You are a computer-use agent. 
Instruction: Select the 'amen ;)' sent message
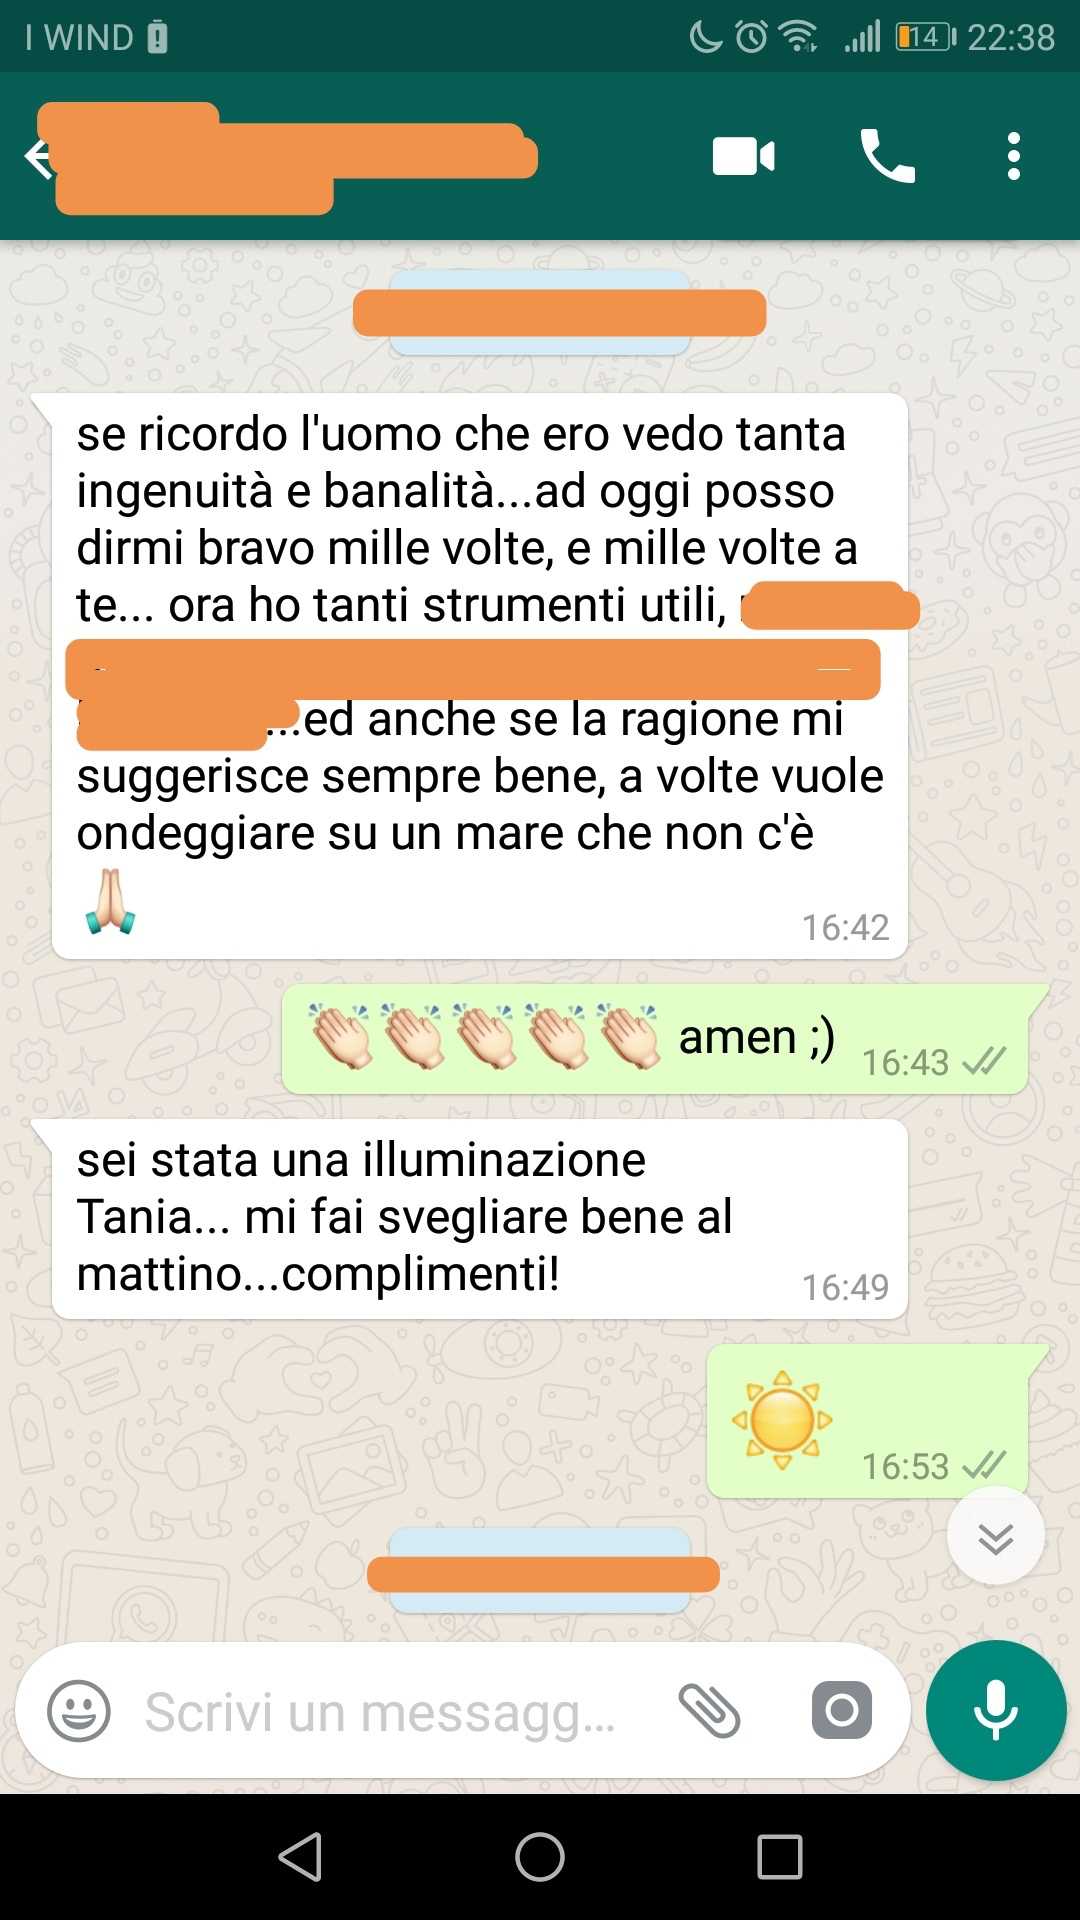click(656, 1039)
